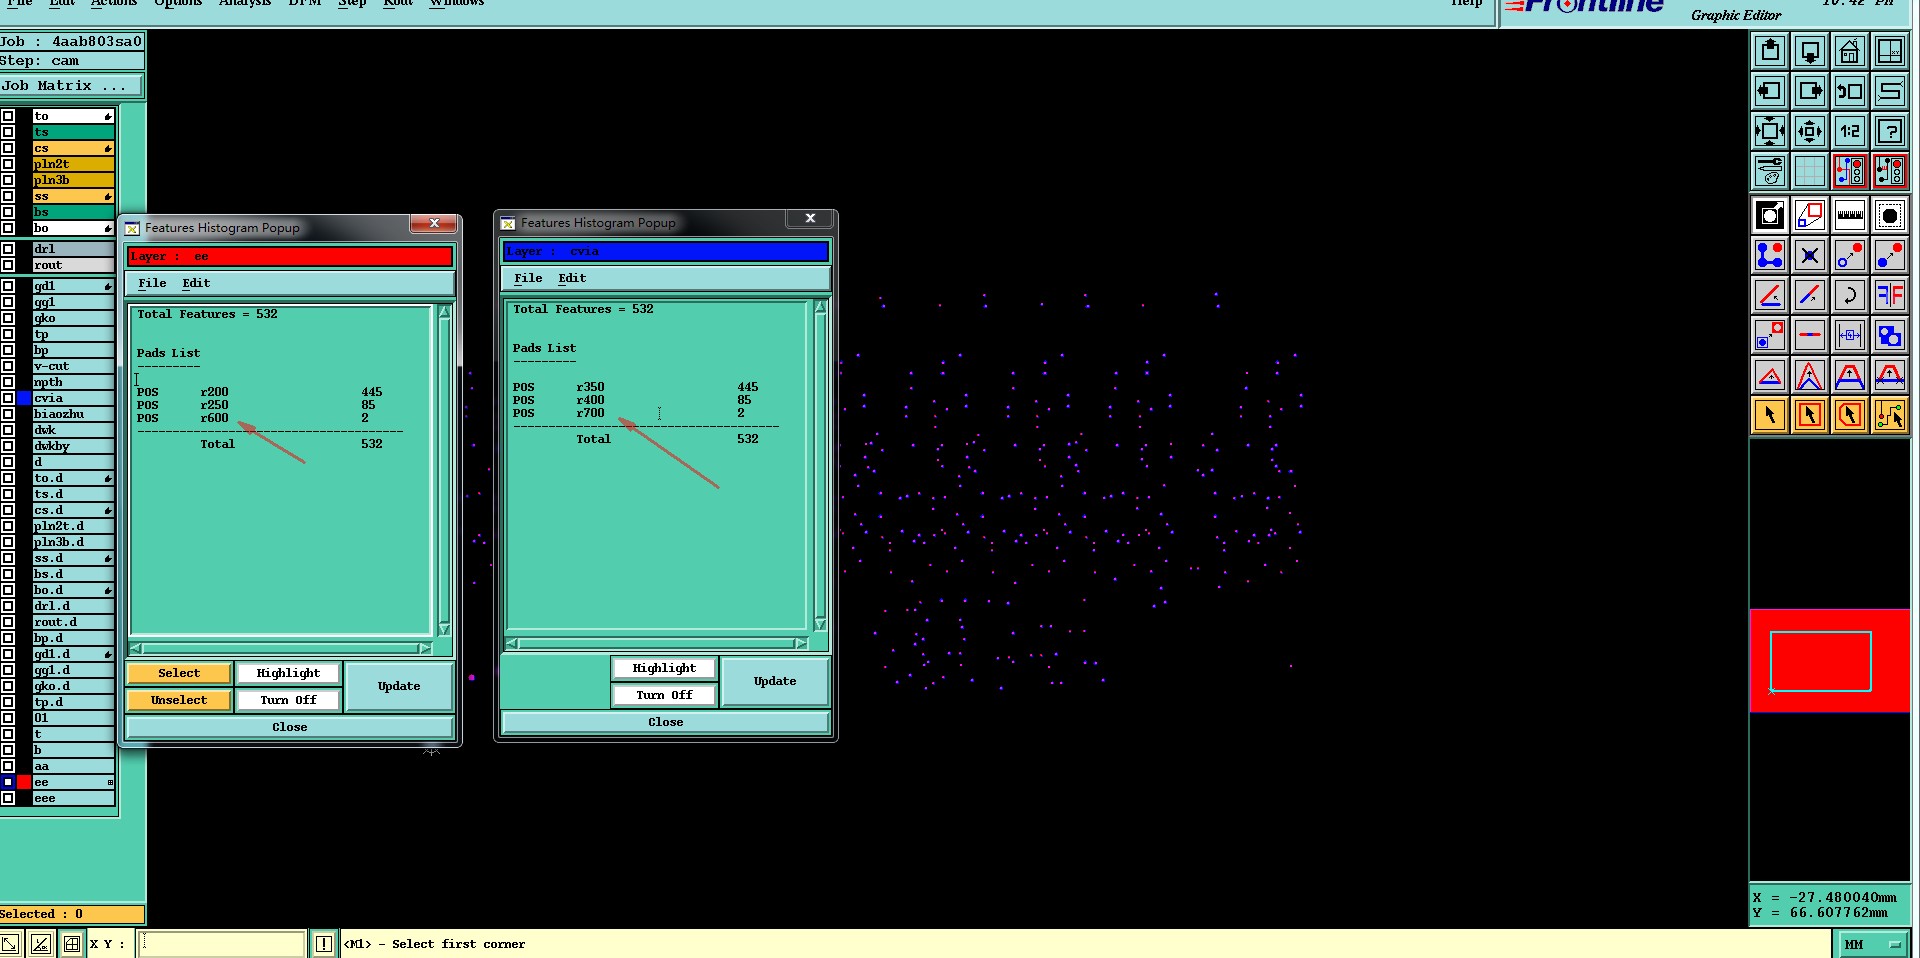Click the question mark help icon
The width and height of the screenshot is (1920, 958).
click(x=1890, y=131)
